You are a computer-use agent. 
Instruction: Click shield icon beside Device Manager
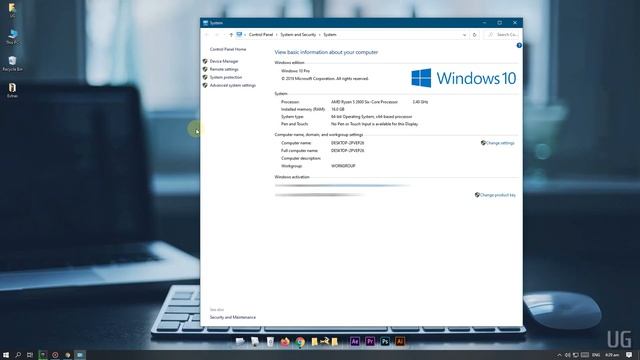tap(205, 61)
